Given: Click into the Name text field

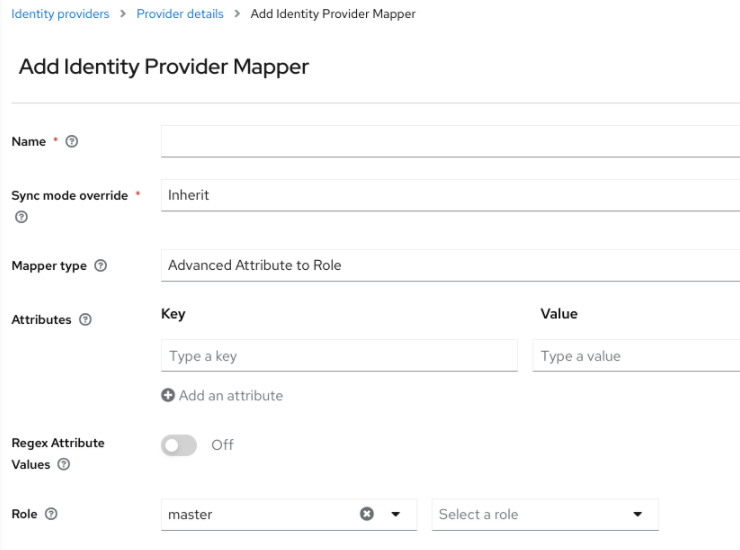Looking at the screenshot, I should (x=450, y=142).
